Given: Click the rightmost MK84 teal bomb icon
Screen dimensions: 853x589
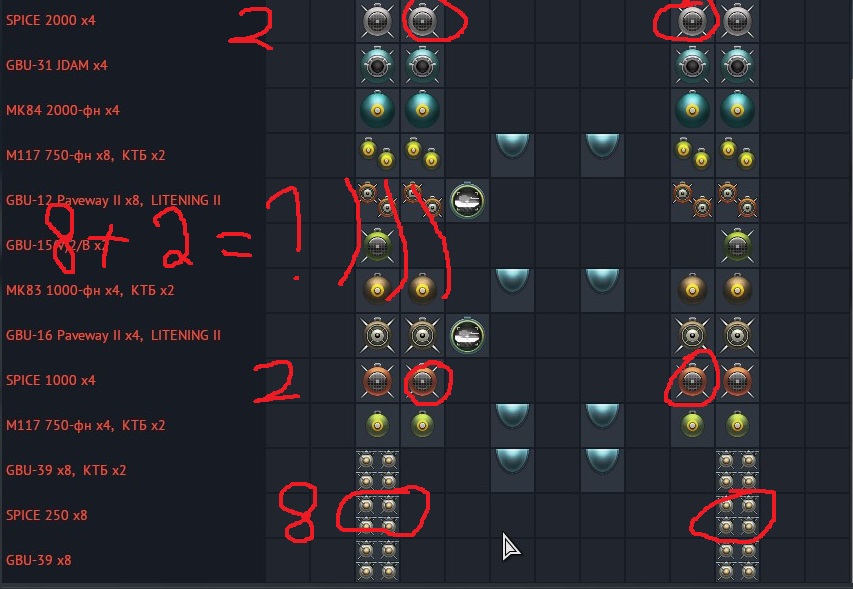Looking at the screenshot, I should tap(737, 110).
